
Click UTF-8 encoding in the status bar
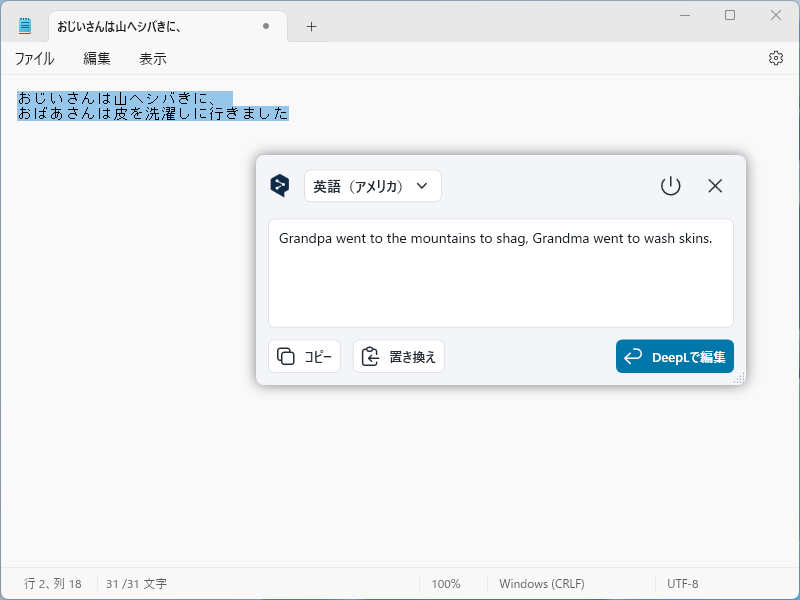pos(682,584)
